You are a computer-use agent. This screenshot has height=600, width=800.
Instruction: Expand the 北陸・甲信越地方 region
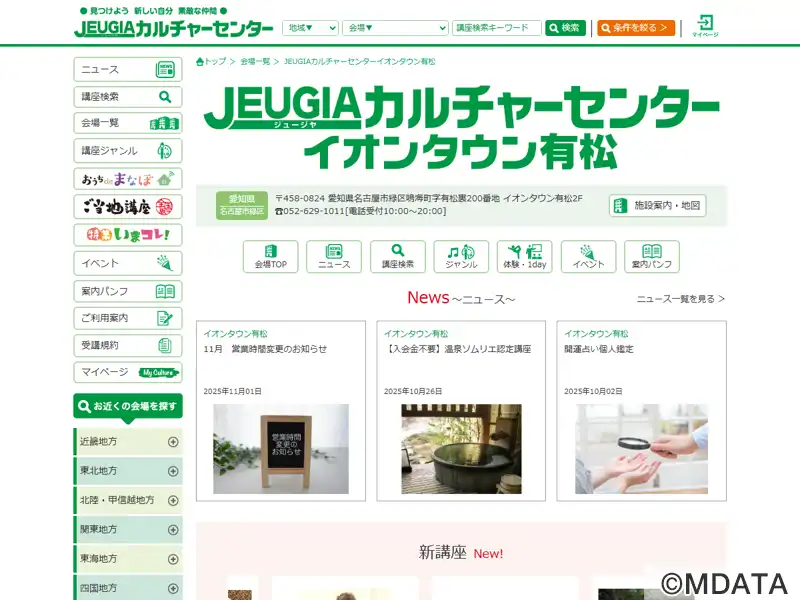[128, 501]
